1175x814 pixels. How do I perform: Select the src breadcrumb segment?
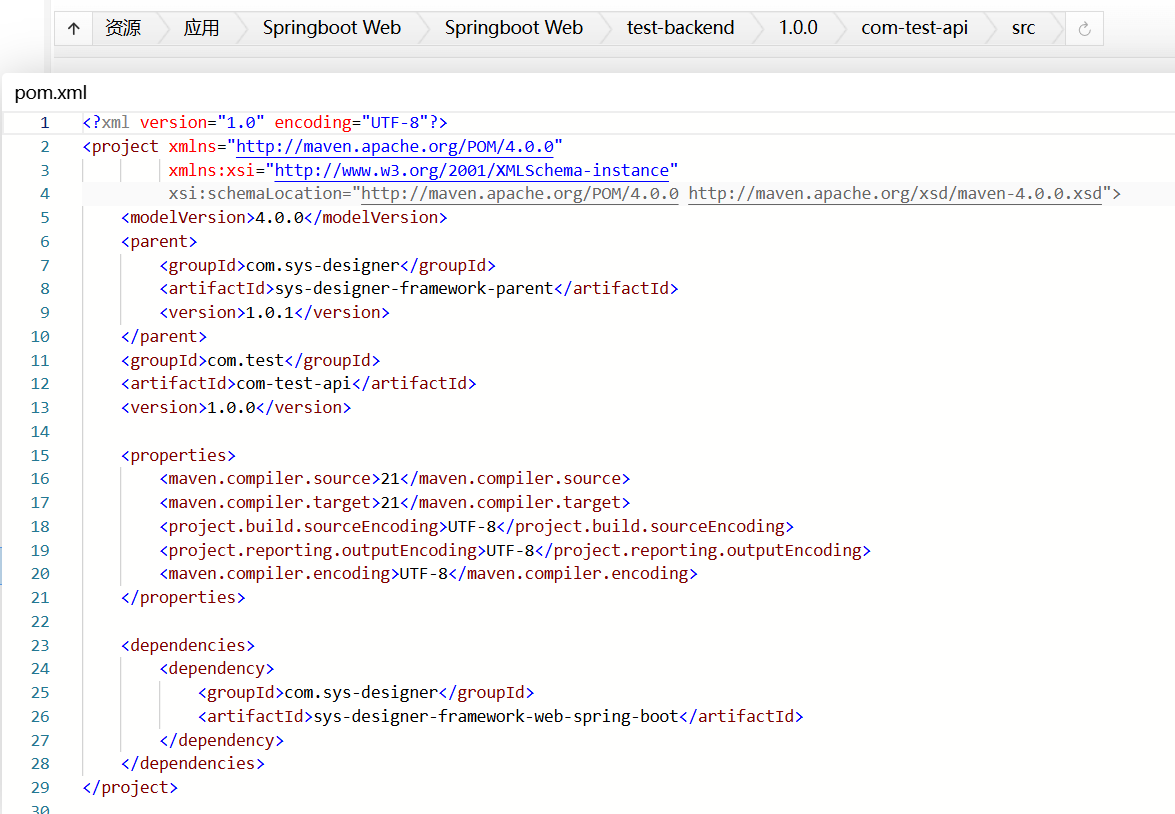tap(1023, 28)
